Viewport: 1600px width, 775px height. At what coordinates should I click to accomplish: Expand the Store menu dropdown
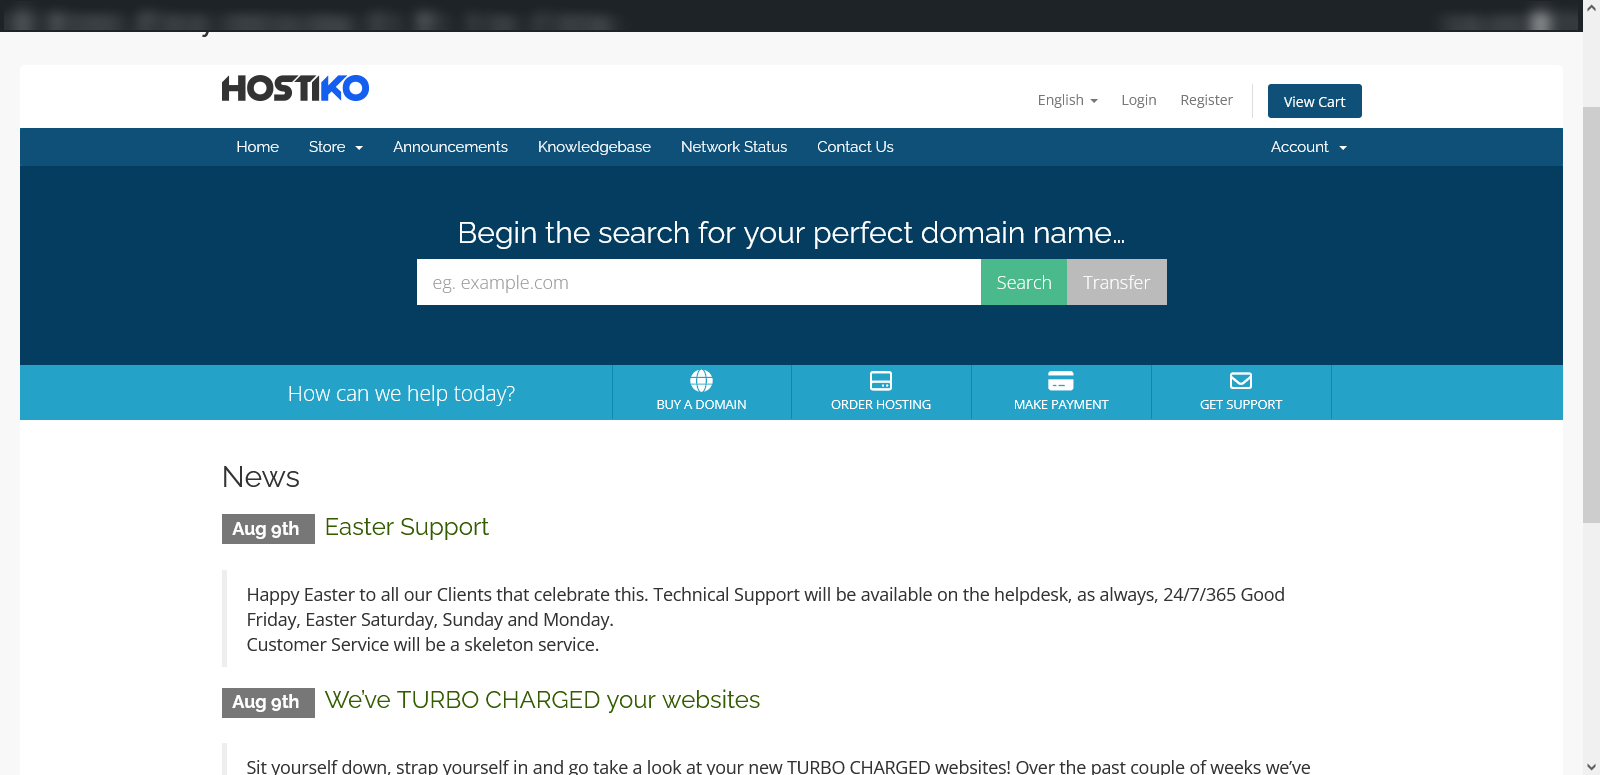coord(335,147)
